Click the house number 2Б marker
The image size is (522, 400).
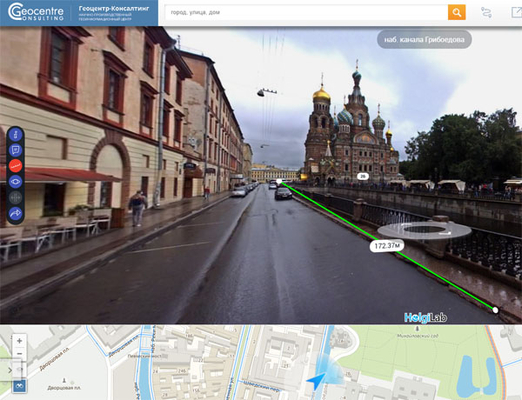[362, 176]
